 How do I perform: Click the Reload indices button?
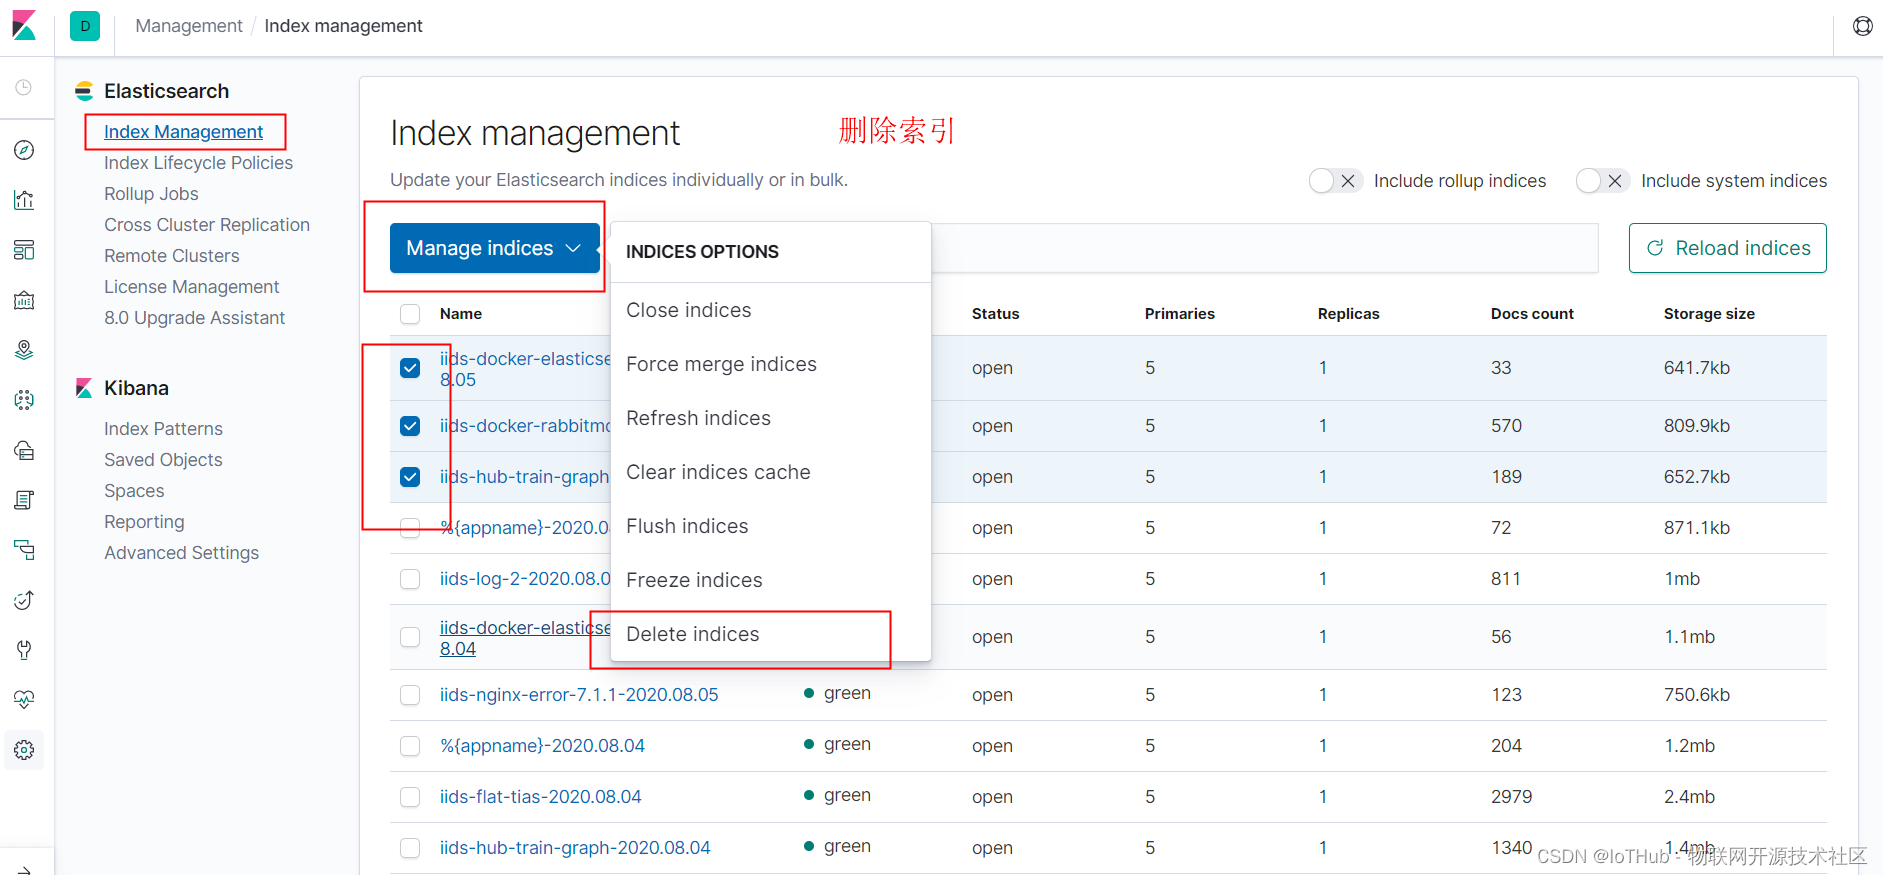click(x=1727, y=248)
